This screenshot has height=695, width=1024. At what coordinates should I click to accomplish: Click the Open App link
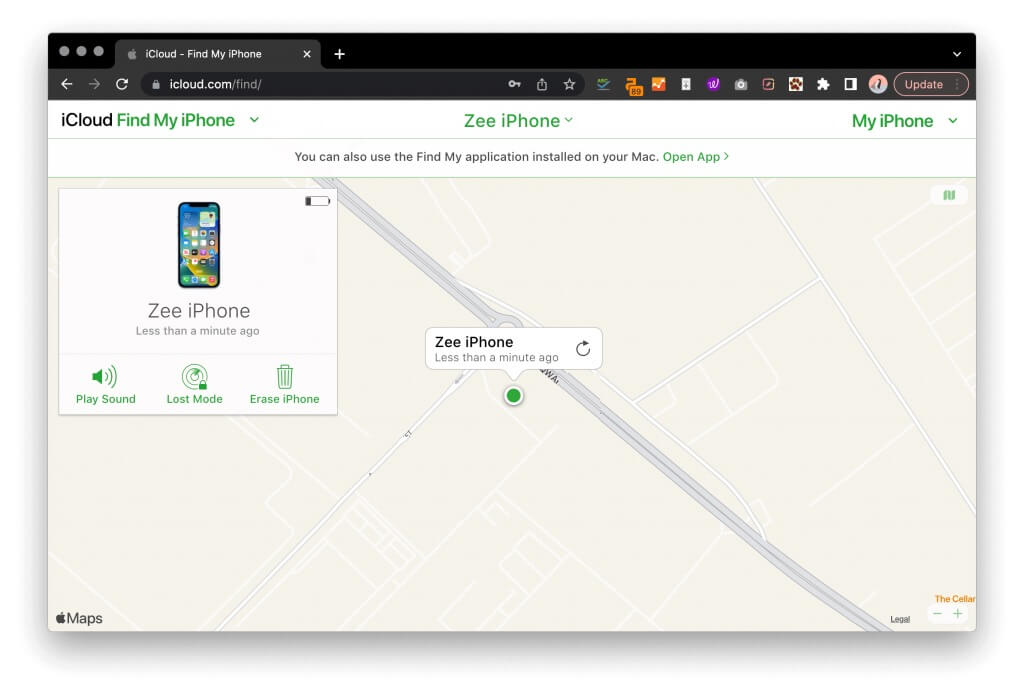point(695,157)
